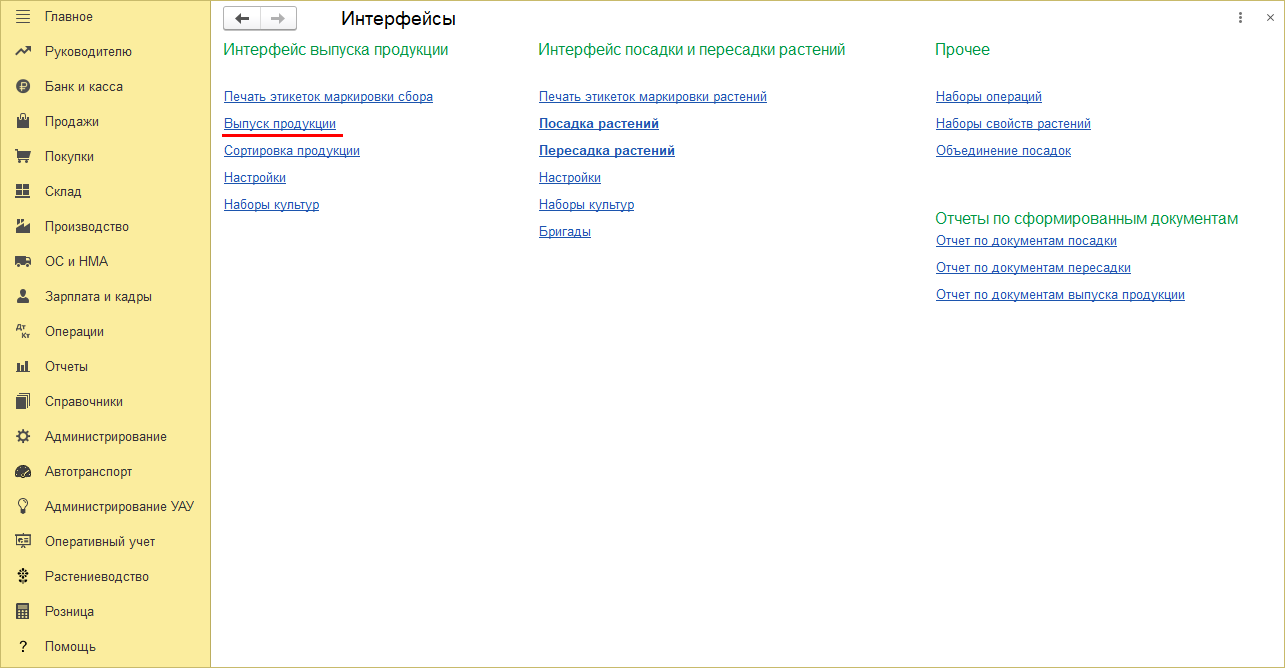Click the gear icon for Администрирование

pyautogui.click(x=23, y=437)
